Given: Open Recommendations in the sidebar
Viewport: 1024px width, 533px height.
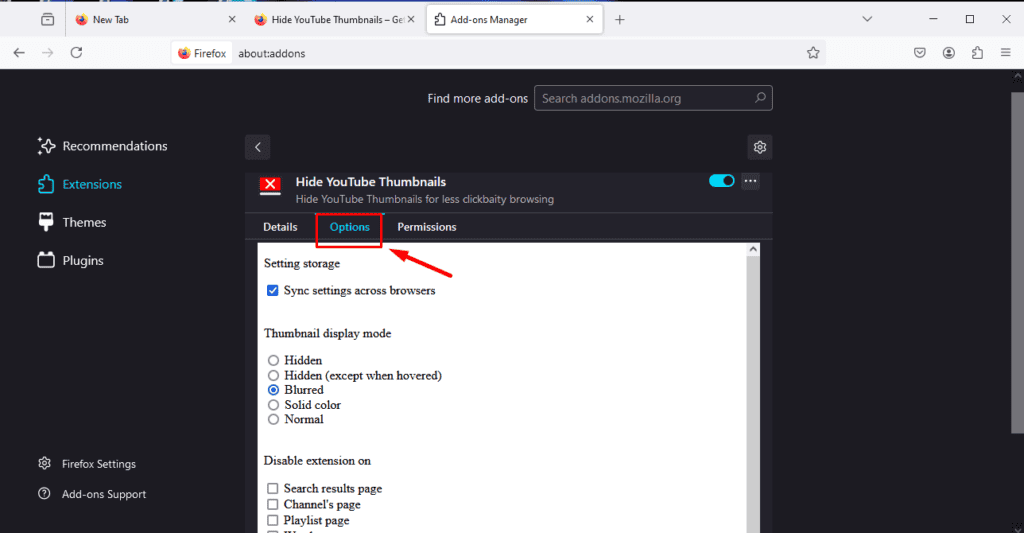Looking at the screenshot, I should click(x=103, y=146).
